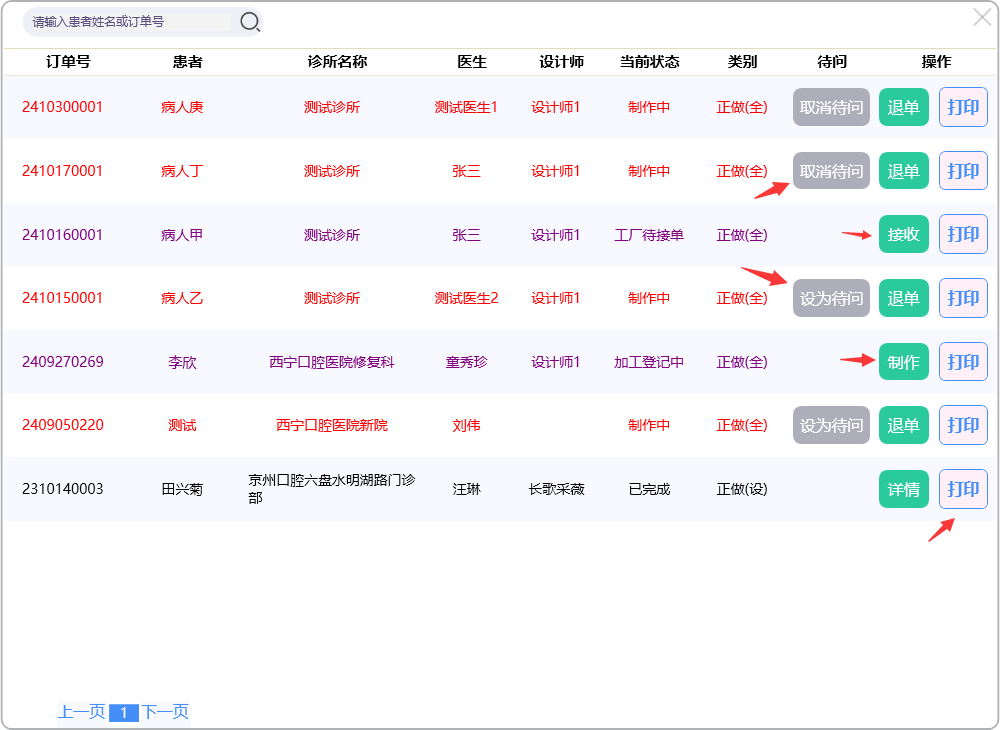Print order 2410300001
The image size is (1000, 730).
pos(963,107)
